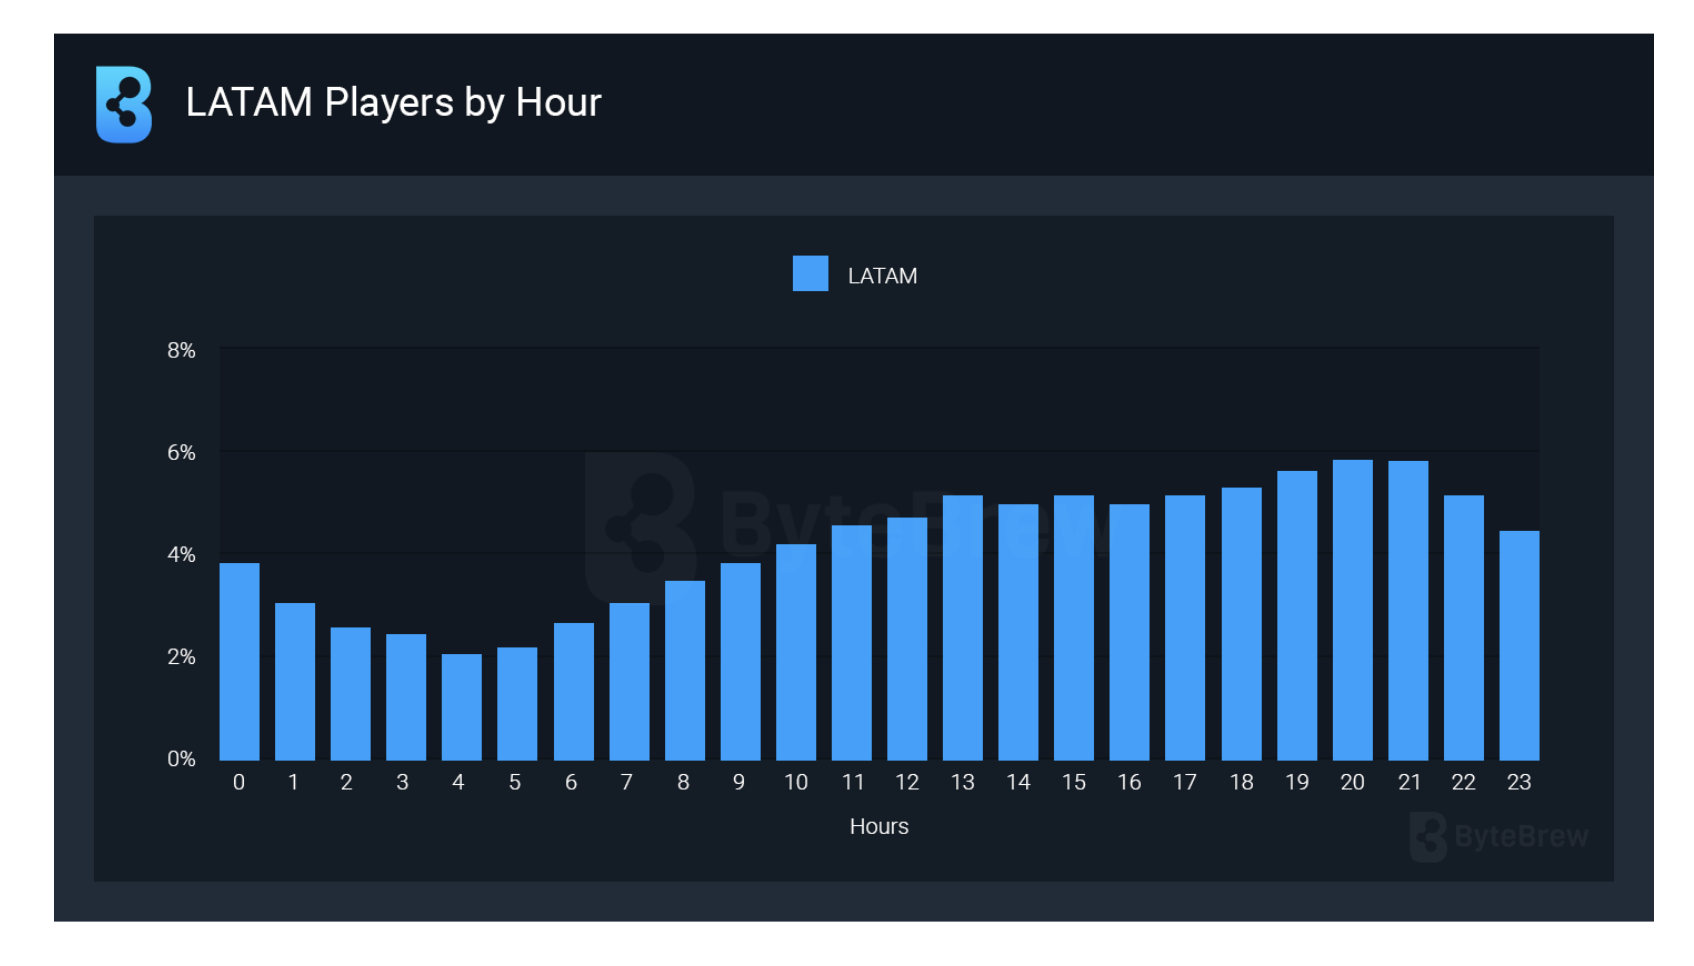The width and height of the screenshot is (1694, 966).
Task: Click the 4% y-axis label
Action: click(181, 554)
